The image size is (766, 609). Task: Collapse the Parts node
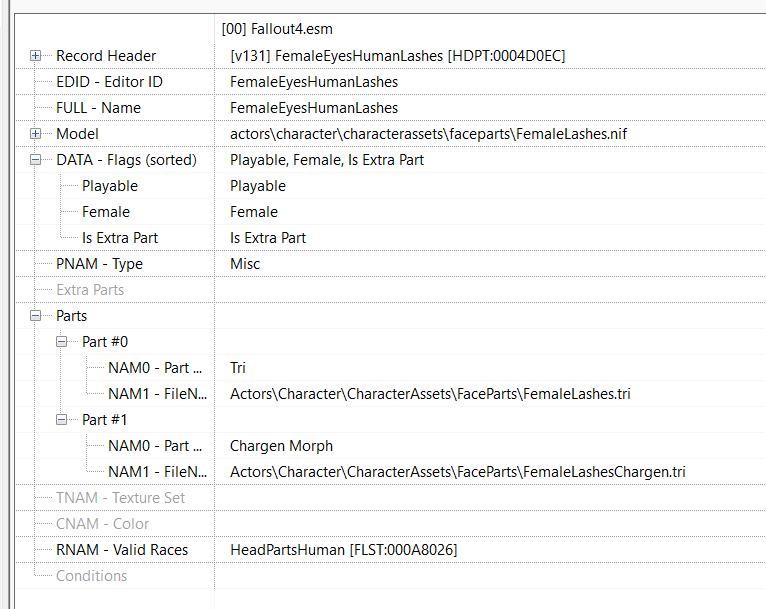point(35,316)
